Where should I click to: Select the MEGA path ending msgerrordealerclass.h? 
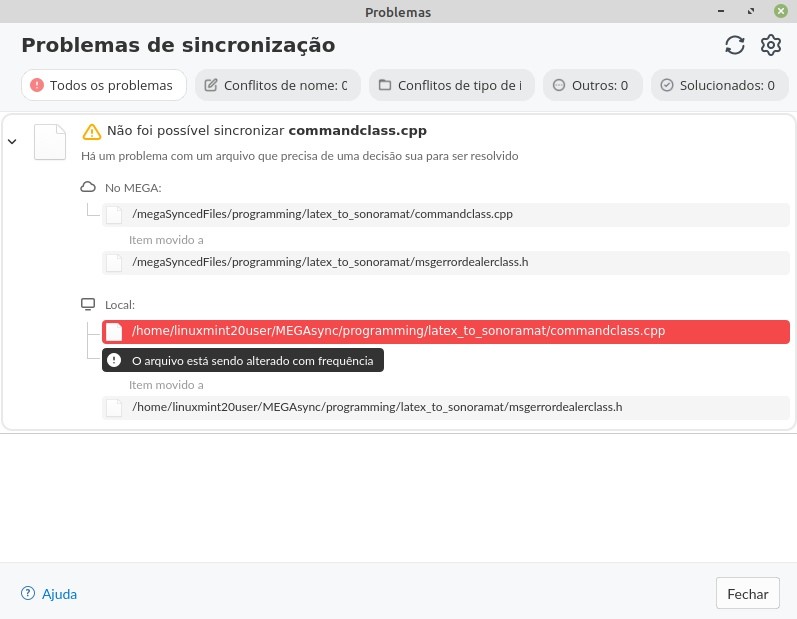(x=446, y=262)
